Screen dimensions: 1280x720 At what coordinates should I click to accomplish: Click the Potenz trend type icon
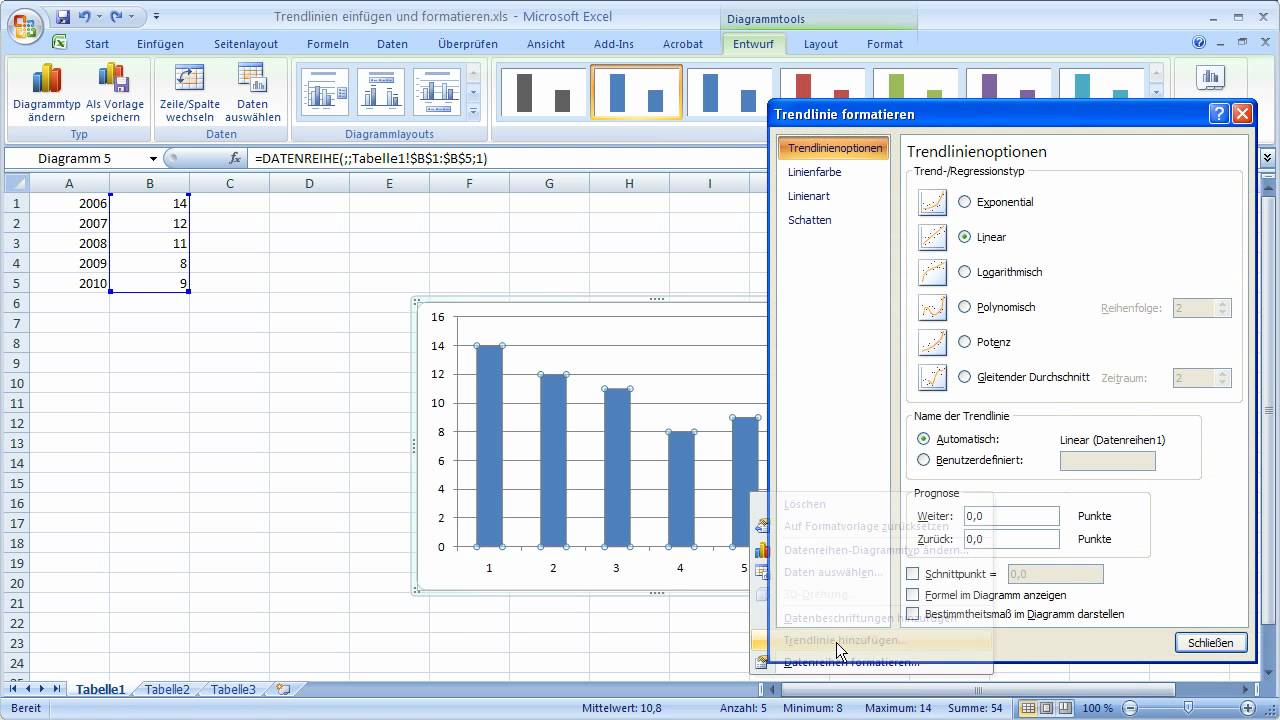(x=932, y=342)
